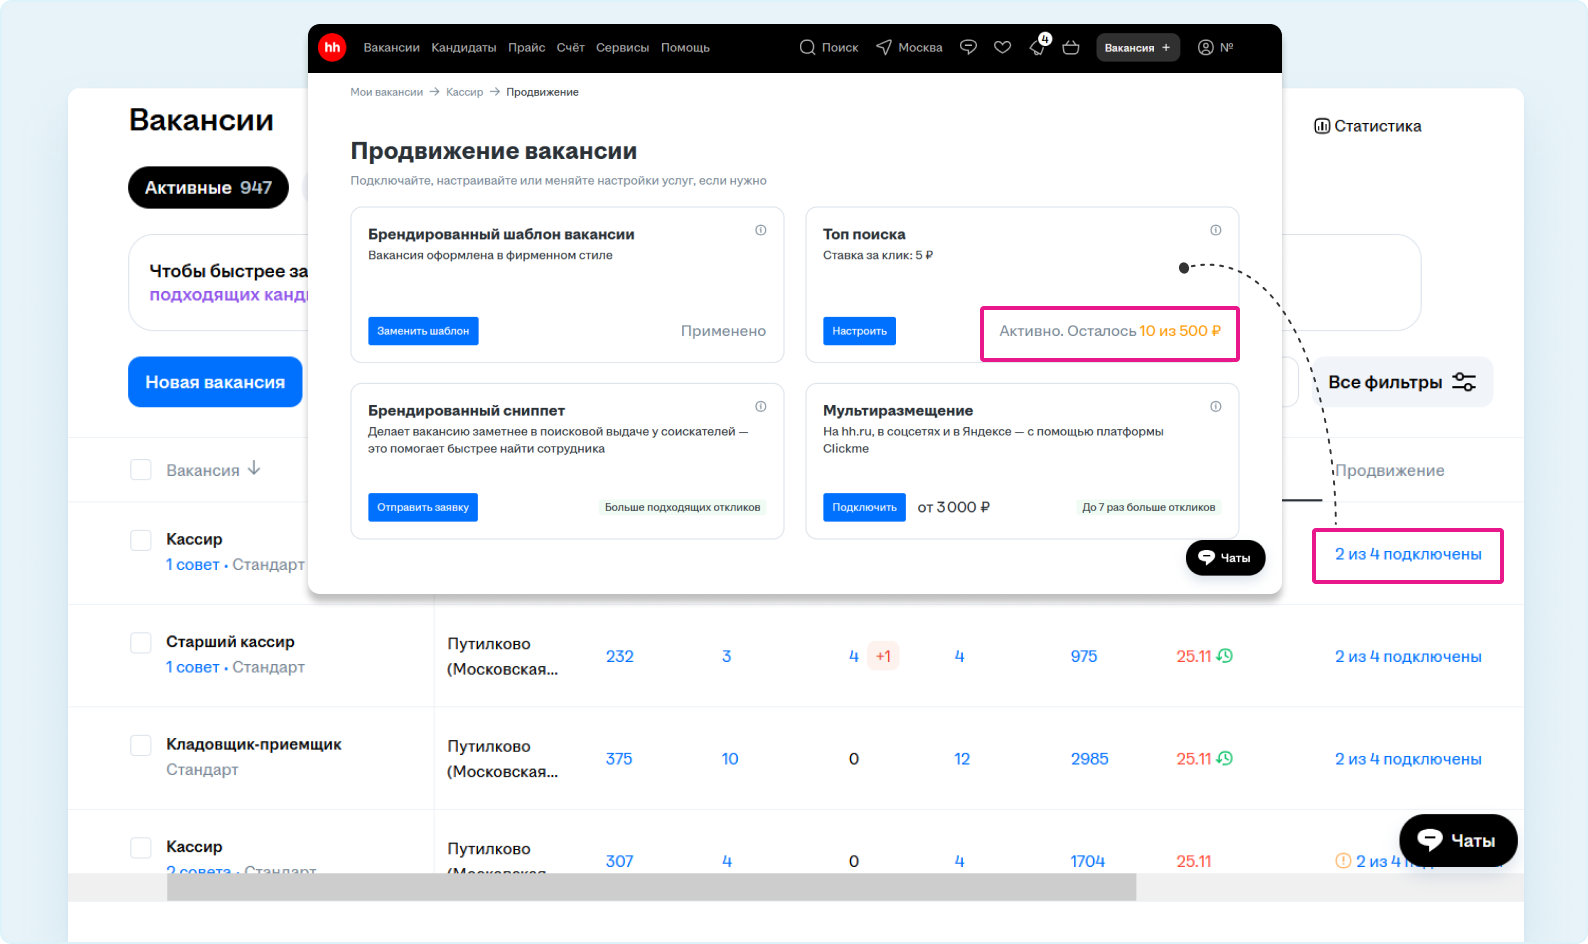Viewport: 1588px width, 944px height.
Task: Open the shopping cart icon
Action: [1071, 47]
